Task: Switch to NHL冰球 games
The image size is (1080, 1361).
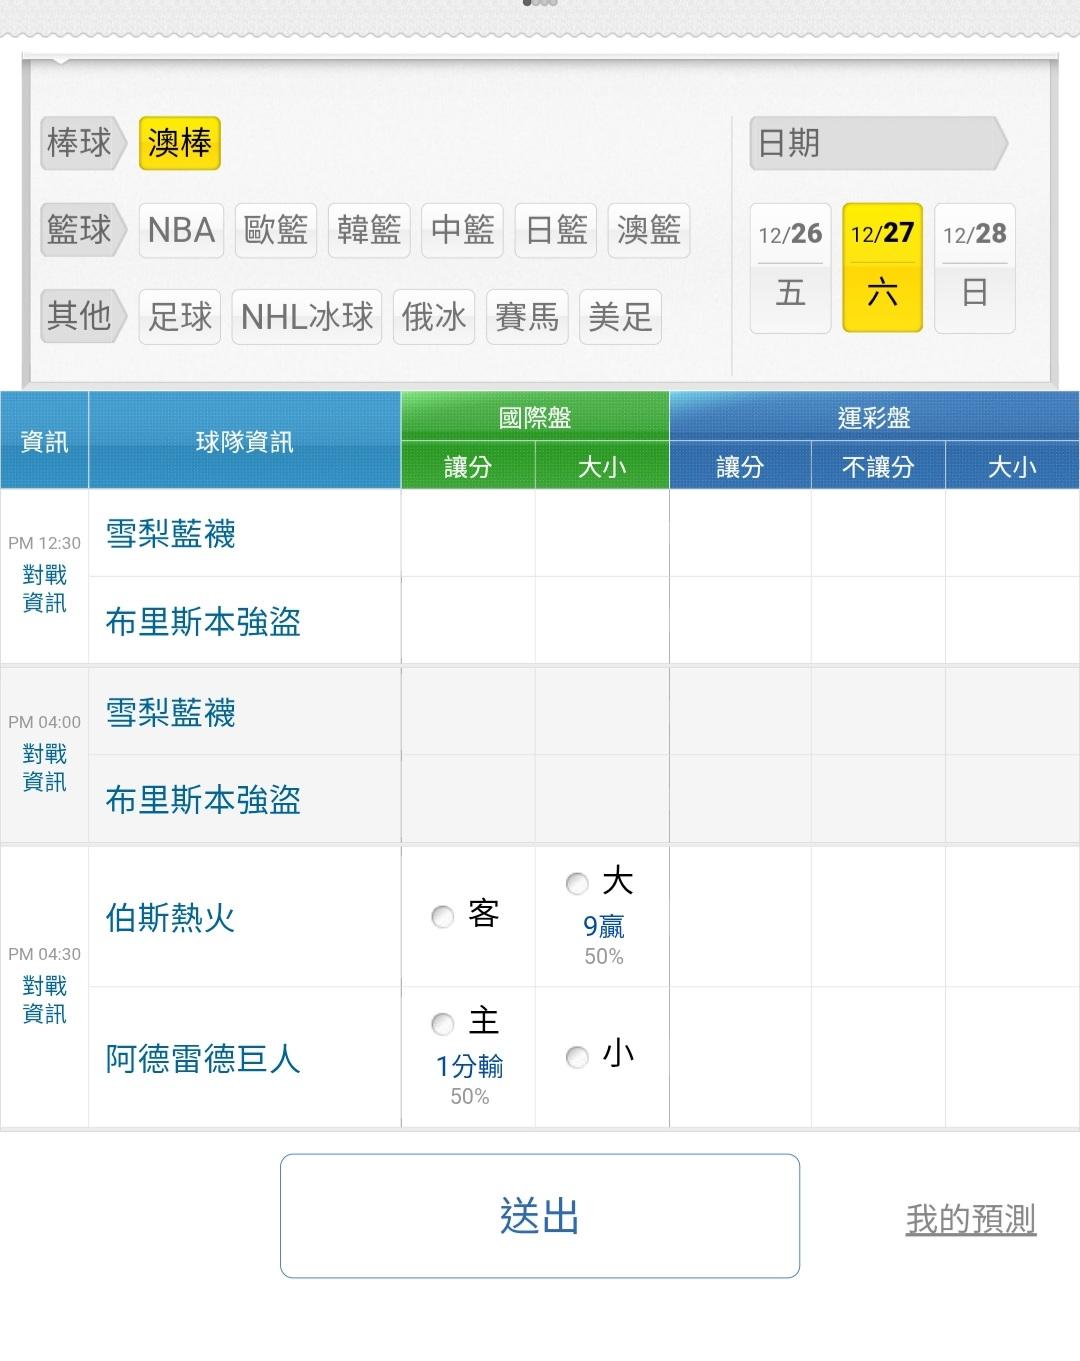Action: 307,317
